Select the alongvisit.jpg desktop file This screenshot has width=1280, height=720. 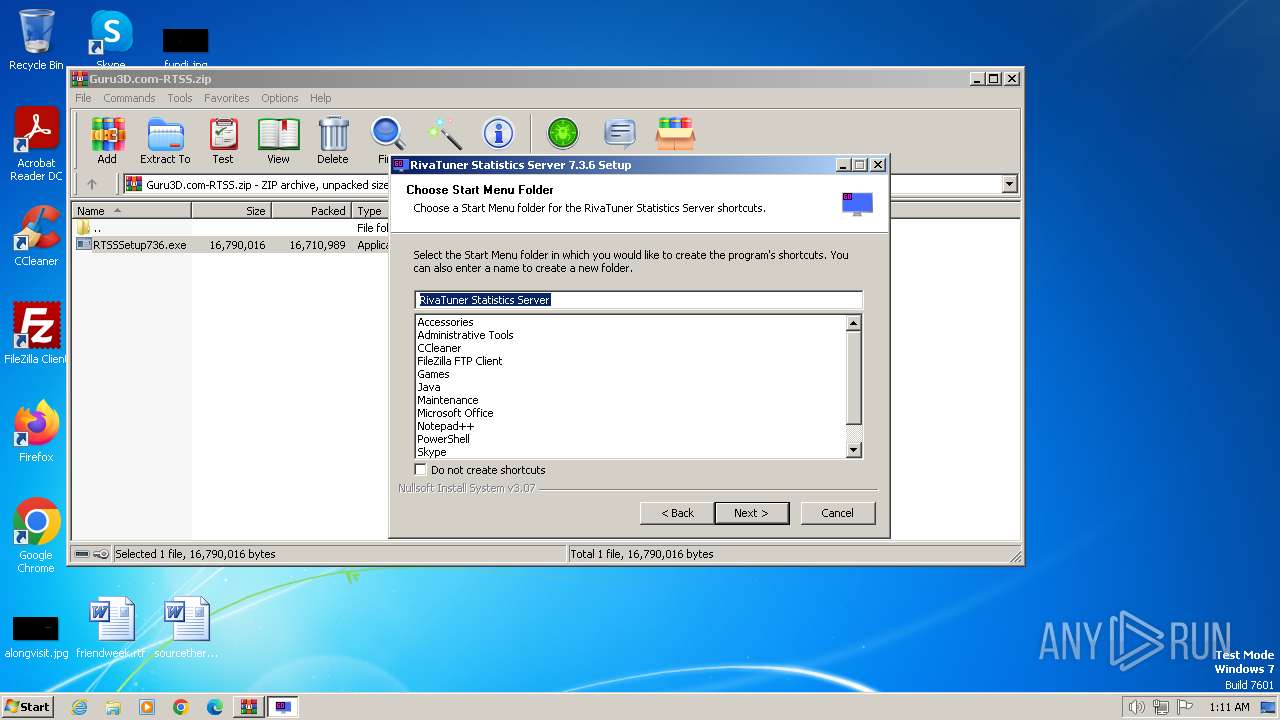pyautogui.click(x=36, y=635)
